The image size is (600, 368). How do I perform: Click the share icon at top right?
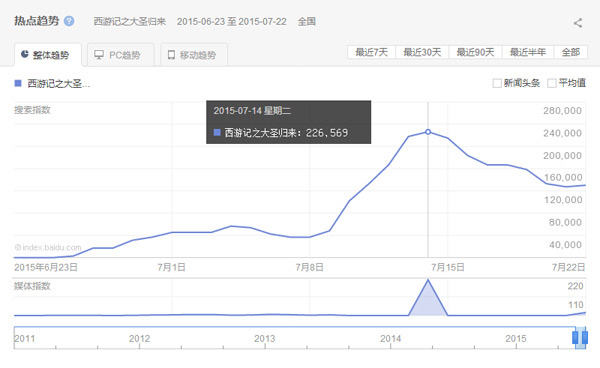coord(578,23)
